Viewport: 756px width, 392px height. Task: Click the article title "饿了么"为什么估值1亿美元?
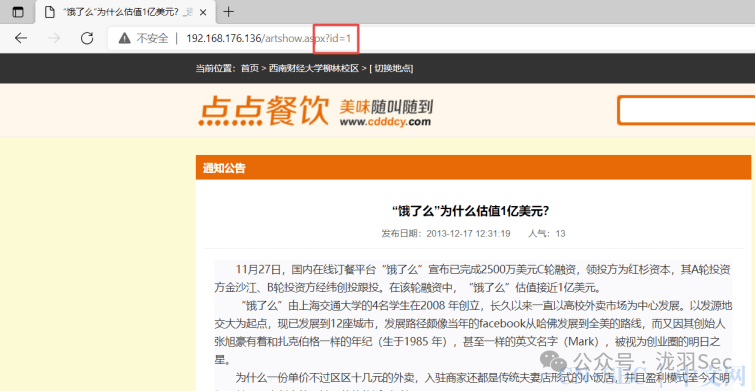(x=470, y=211)
